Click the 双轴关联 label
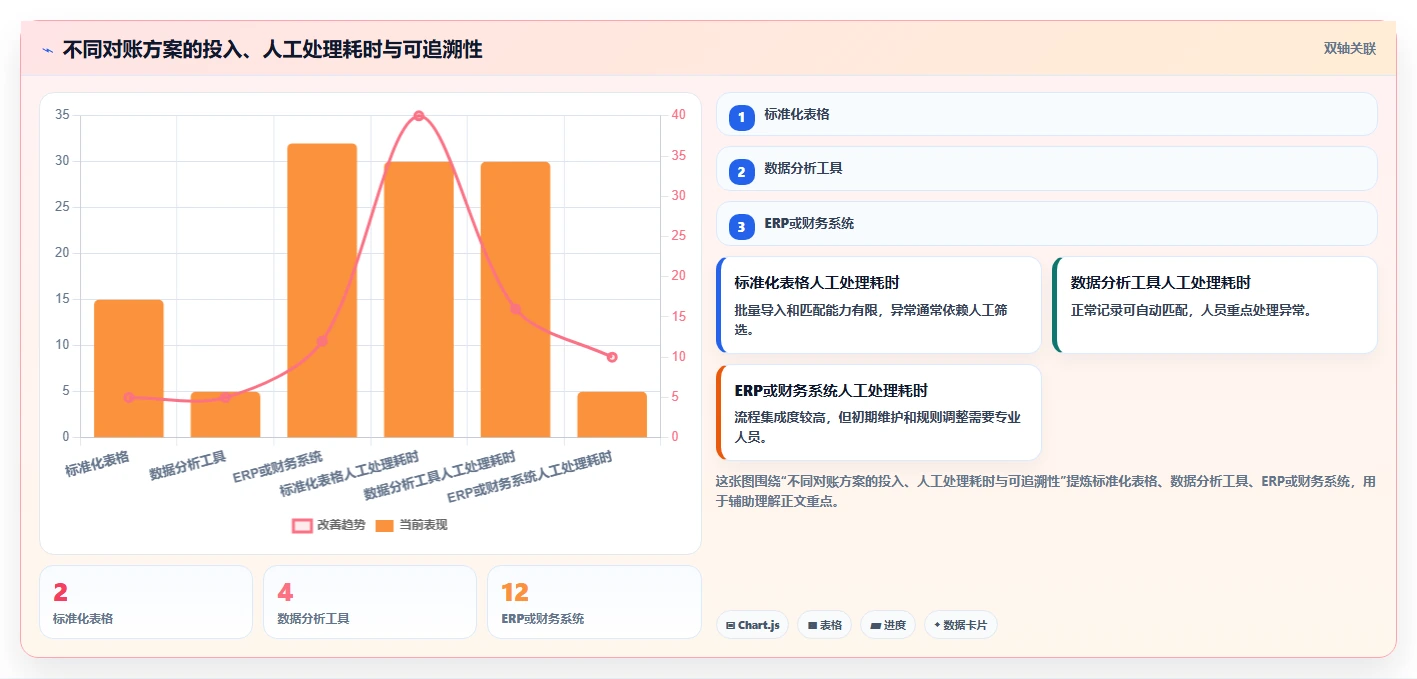1417x679 pixels. [1350, 49]
